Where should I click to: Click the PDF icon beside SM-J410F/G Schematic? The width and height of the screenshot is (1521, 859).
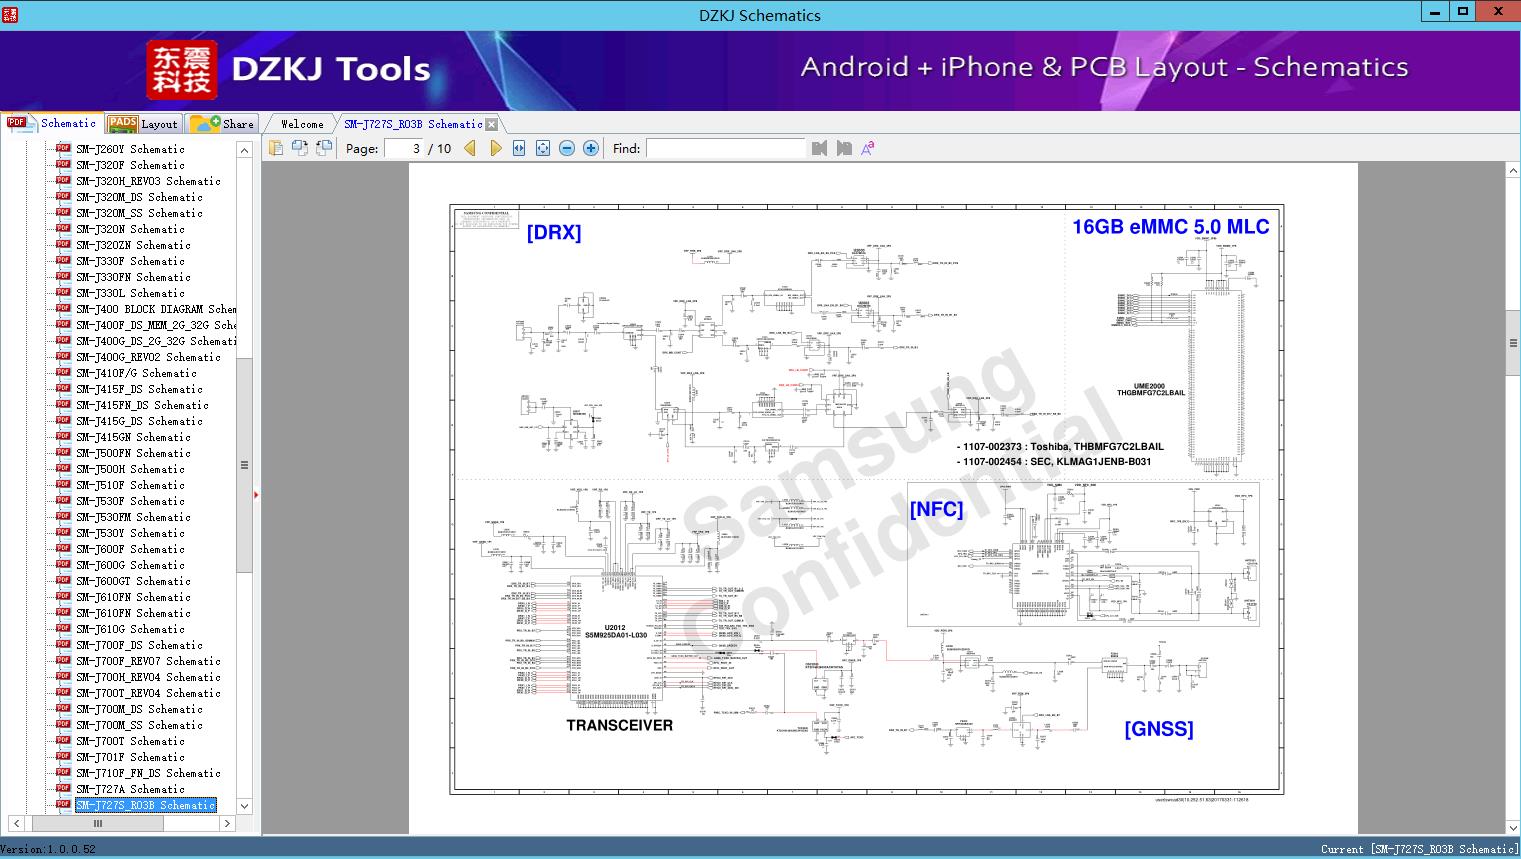coord(63,372)
